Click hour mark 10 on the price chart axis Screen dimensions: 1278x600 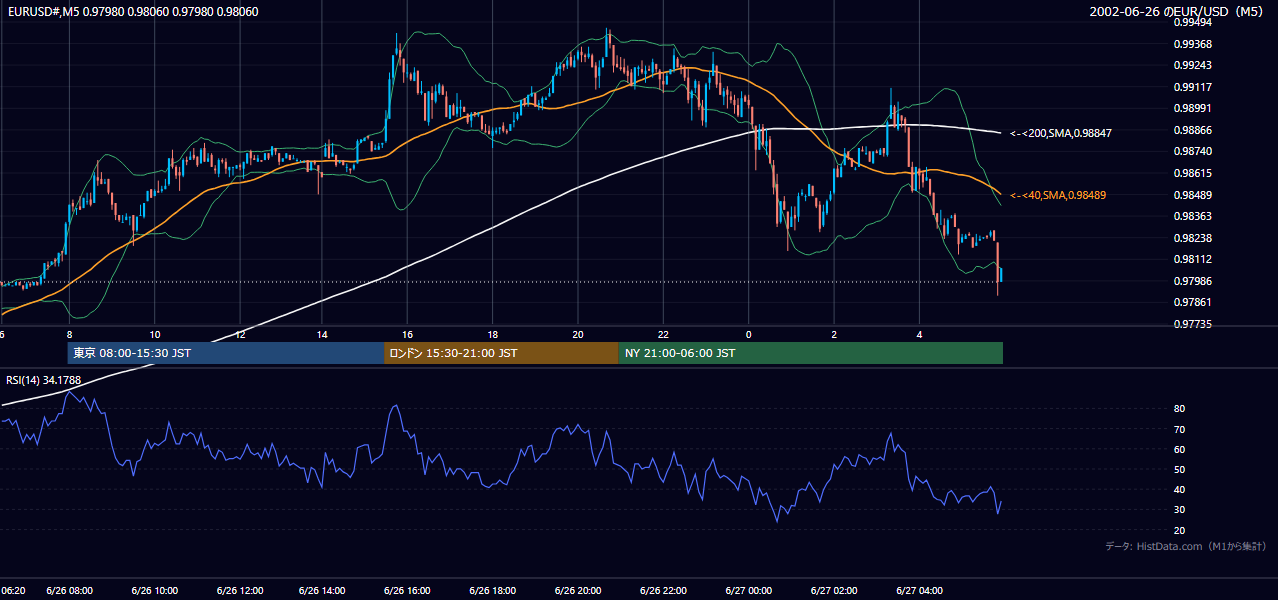point(154,335)
